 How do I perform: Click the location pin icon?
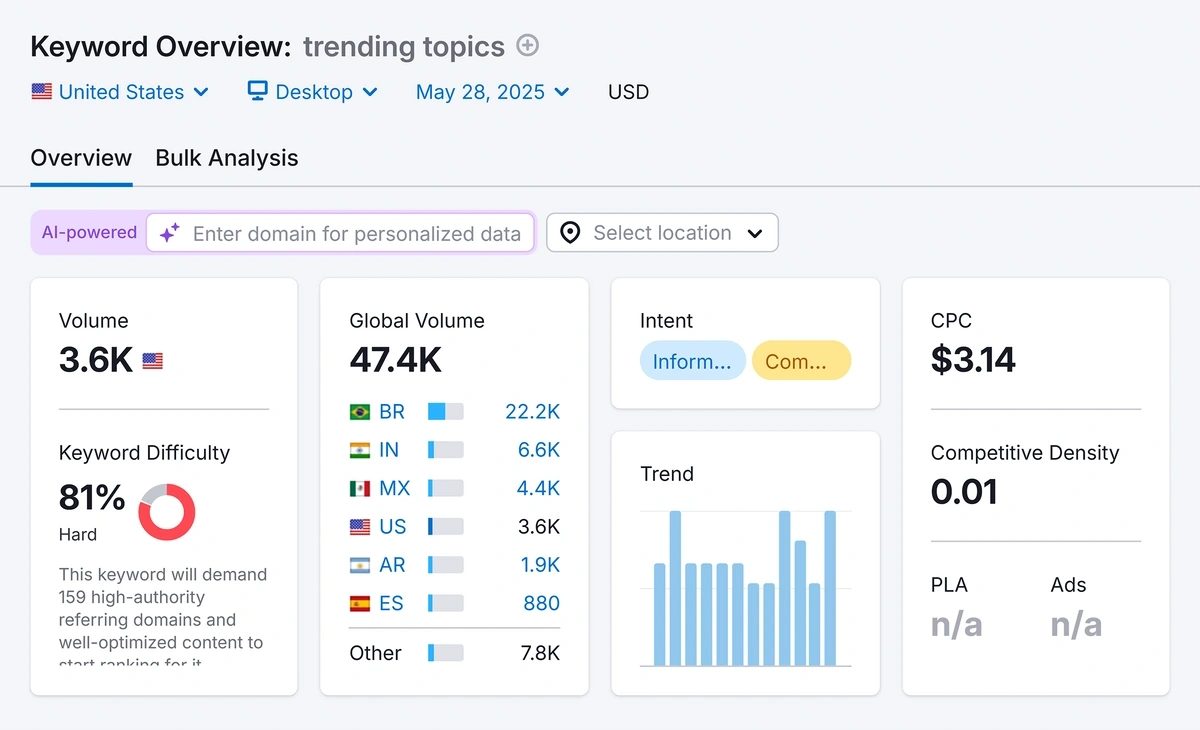point(570,233)
